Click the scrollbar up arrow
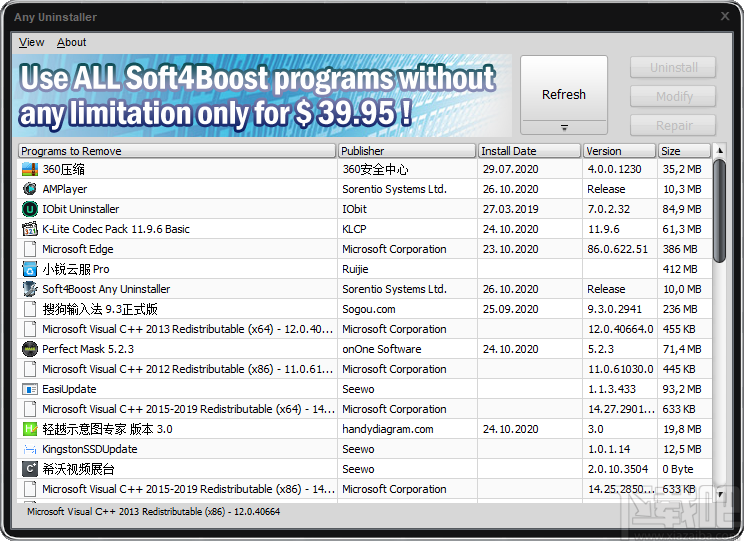The height and width of the screenshot is (541, 744). click(719, 151)
